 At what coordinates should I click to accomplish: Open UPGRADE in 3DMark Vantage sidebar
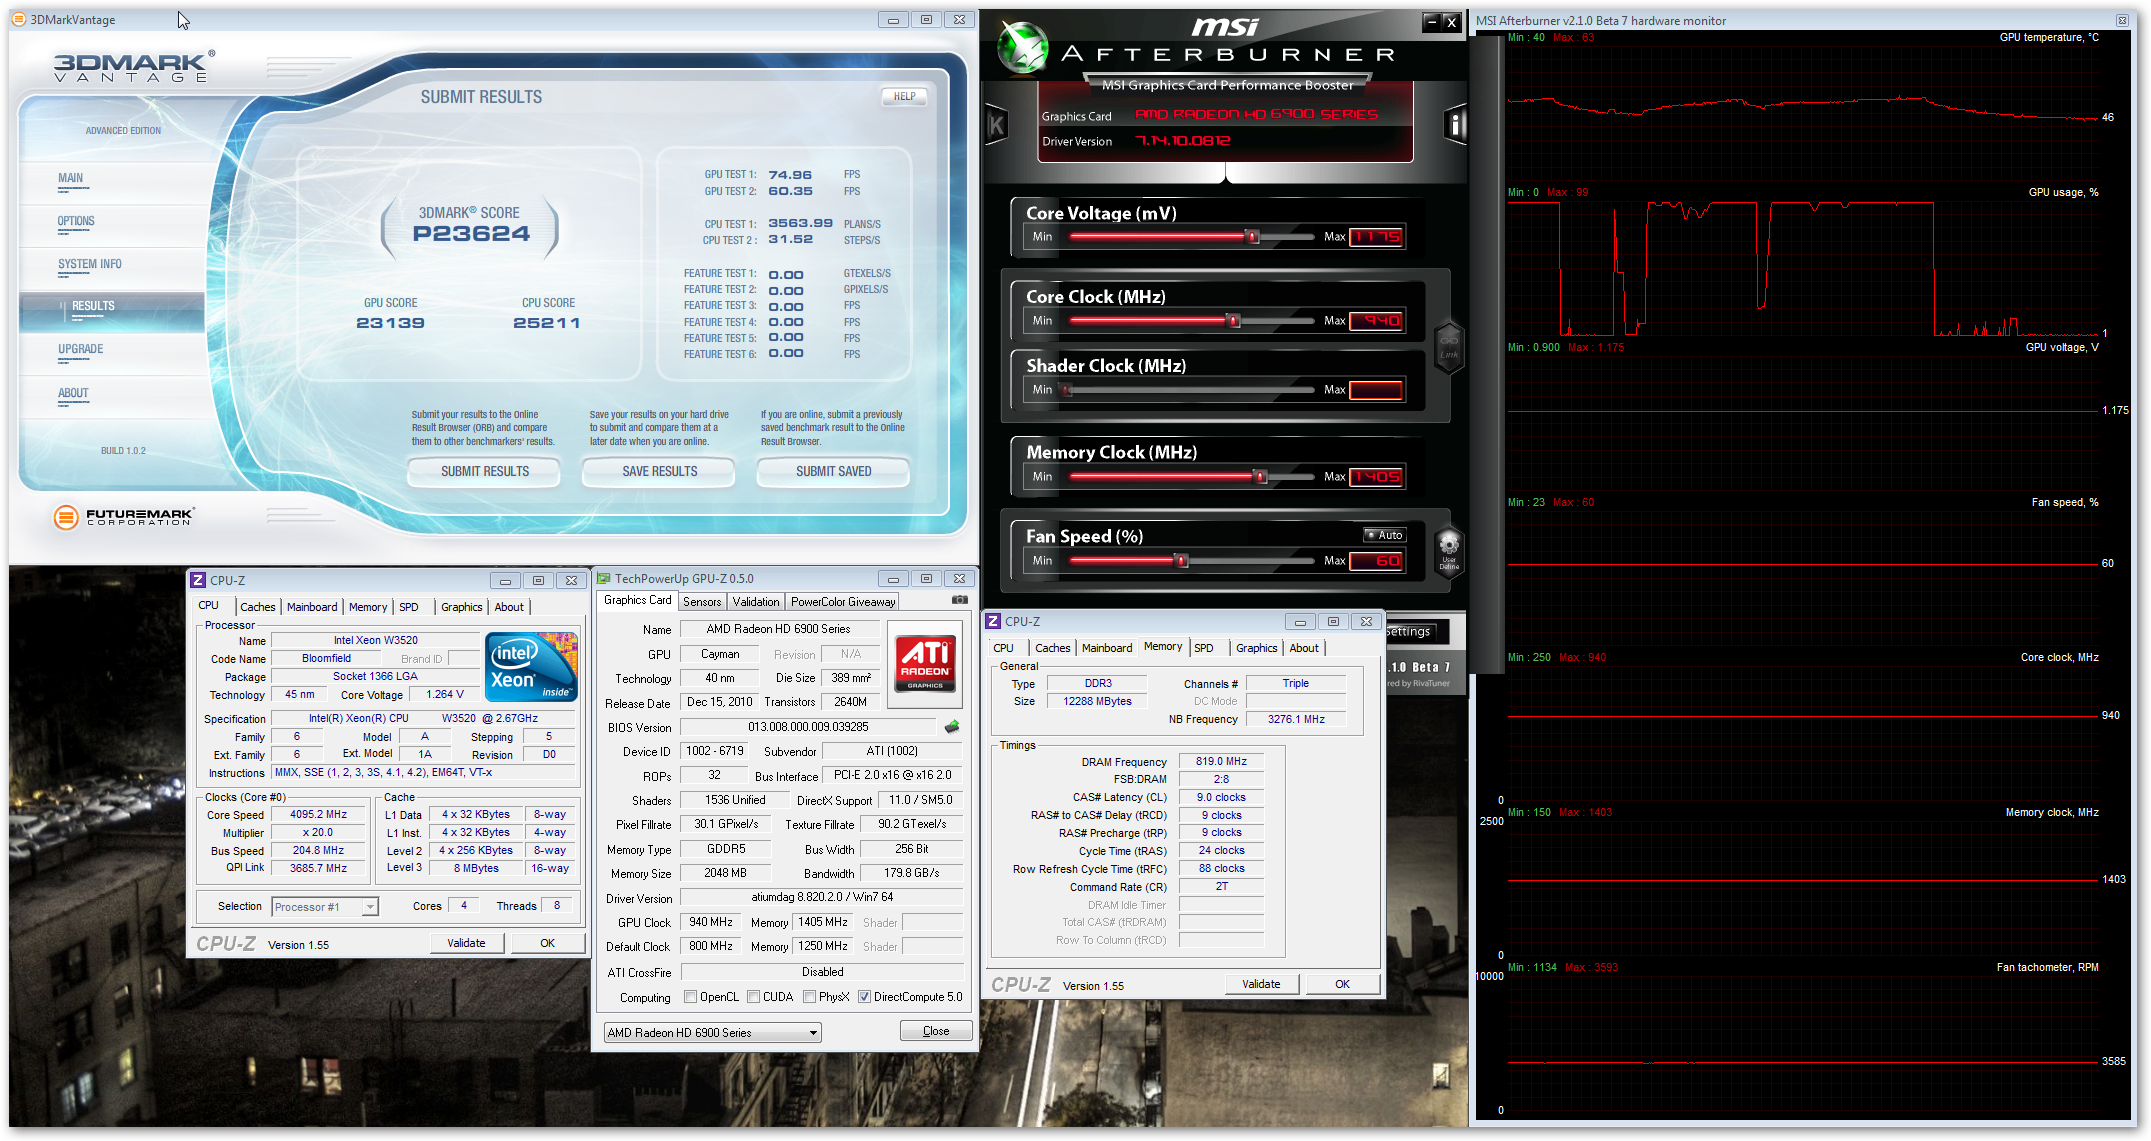pos(81,349)
